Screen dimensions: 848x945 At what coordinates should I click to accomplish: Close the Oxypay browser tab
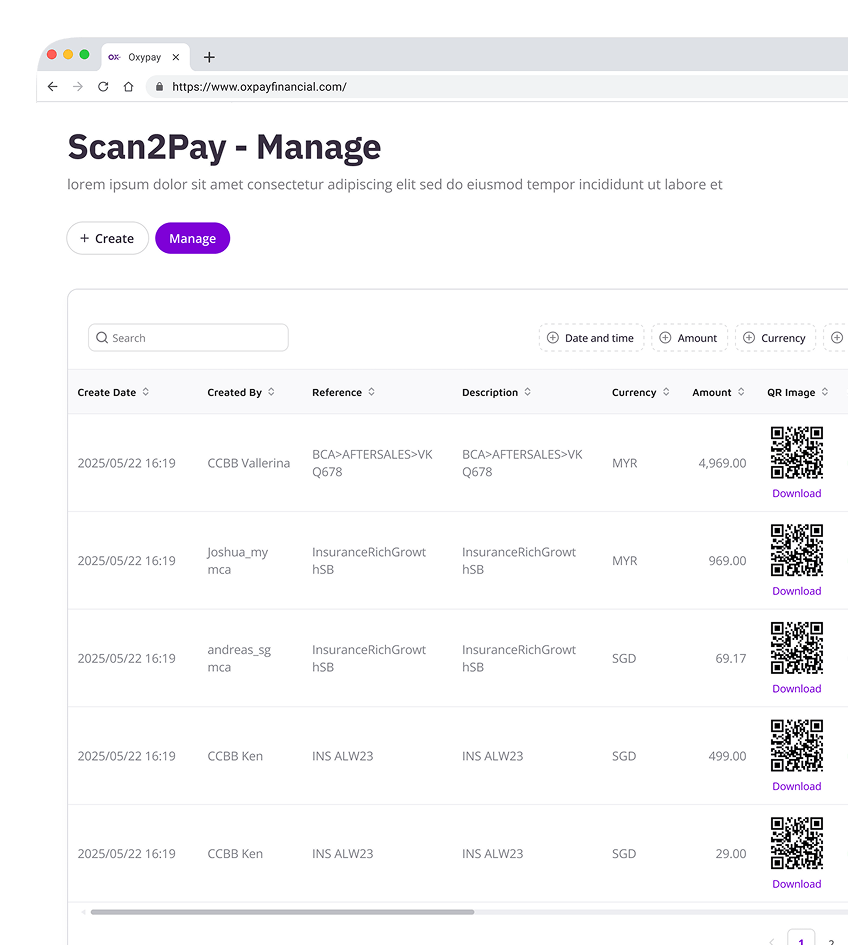176,57
